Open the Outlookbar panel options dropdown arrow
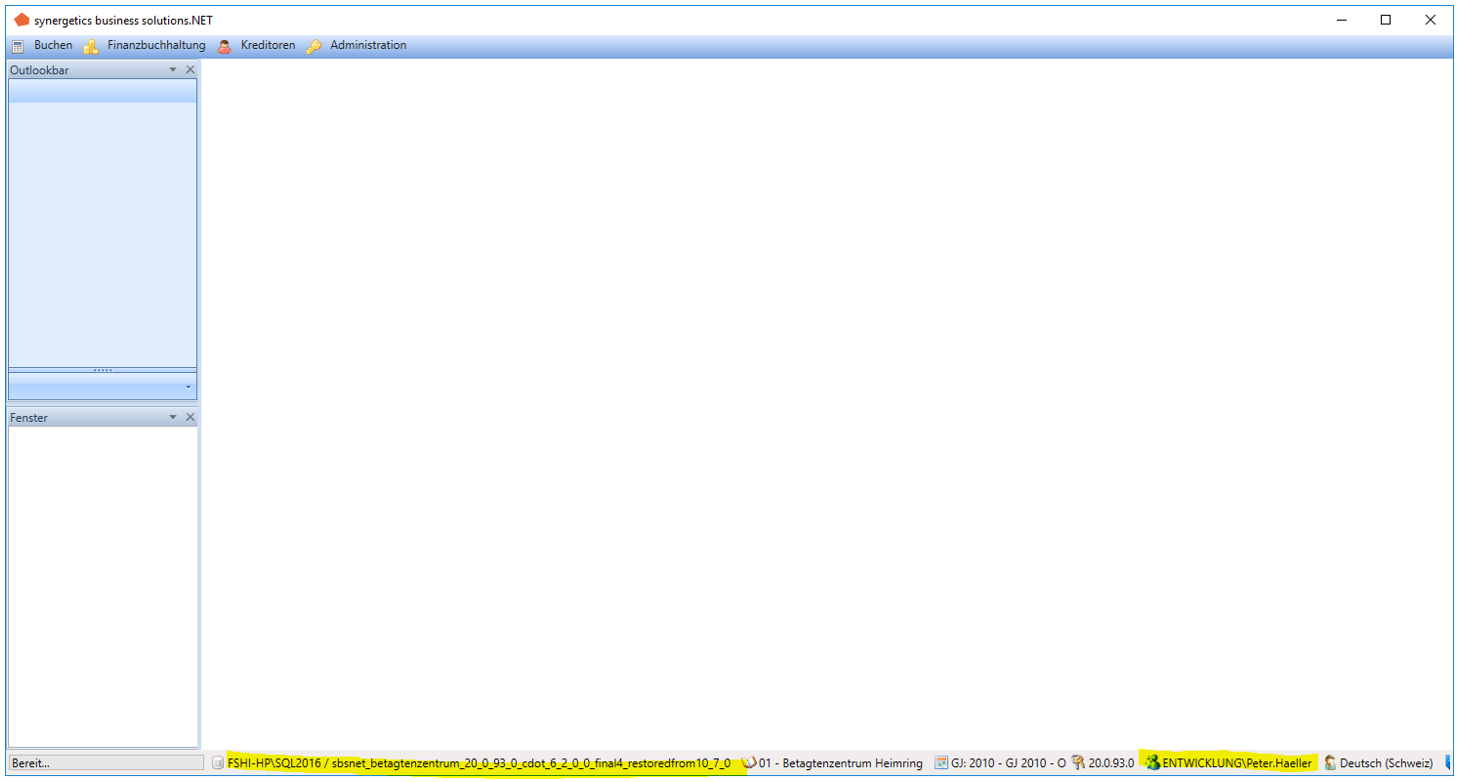The height and width of the screenshot is (782, 1459). click(173, 70)
